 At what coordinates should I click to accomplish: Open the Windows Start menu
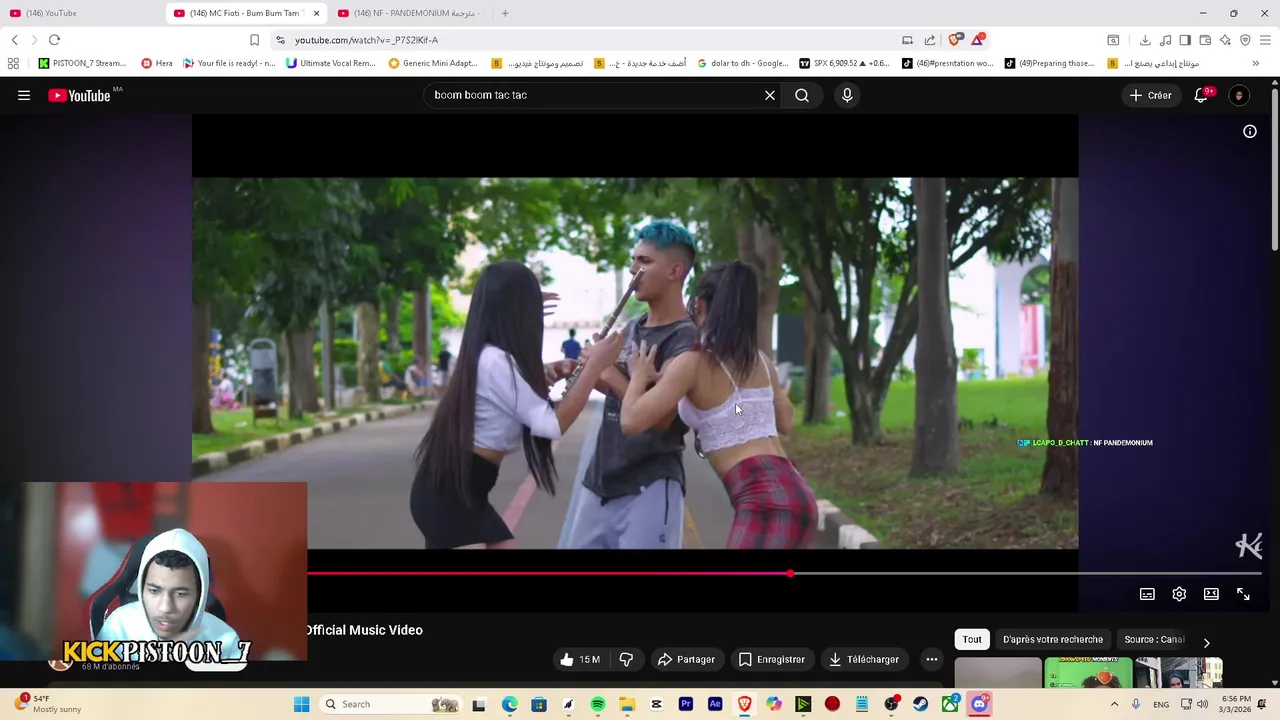[x=301, y=704]
